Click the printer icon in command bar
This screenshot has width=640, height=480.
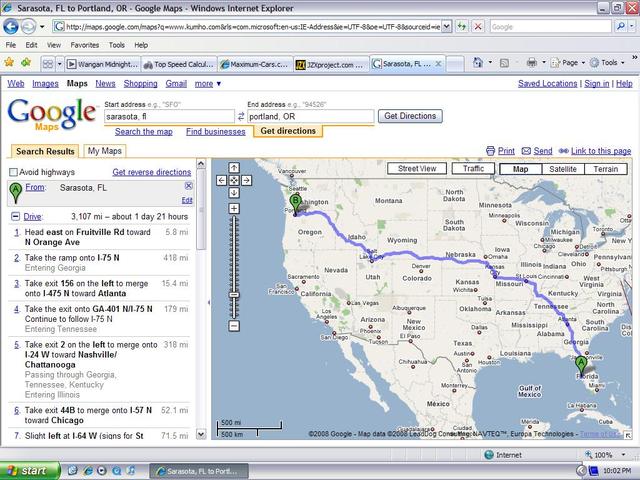[531, 63]
